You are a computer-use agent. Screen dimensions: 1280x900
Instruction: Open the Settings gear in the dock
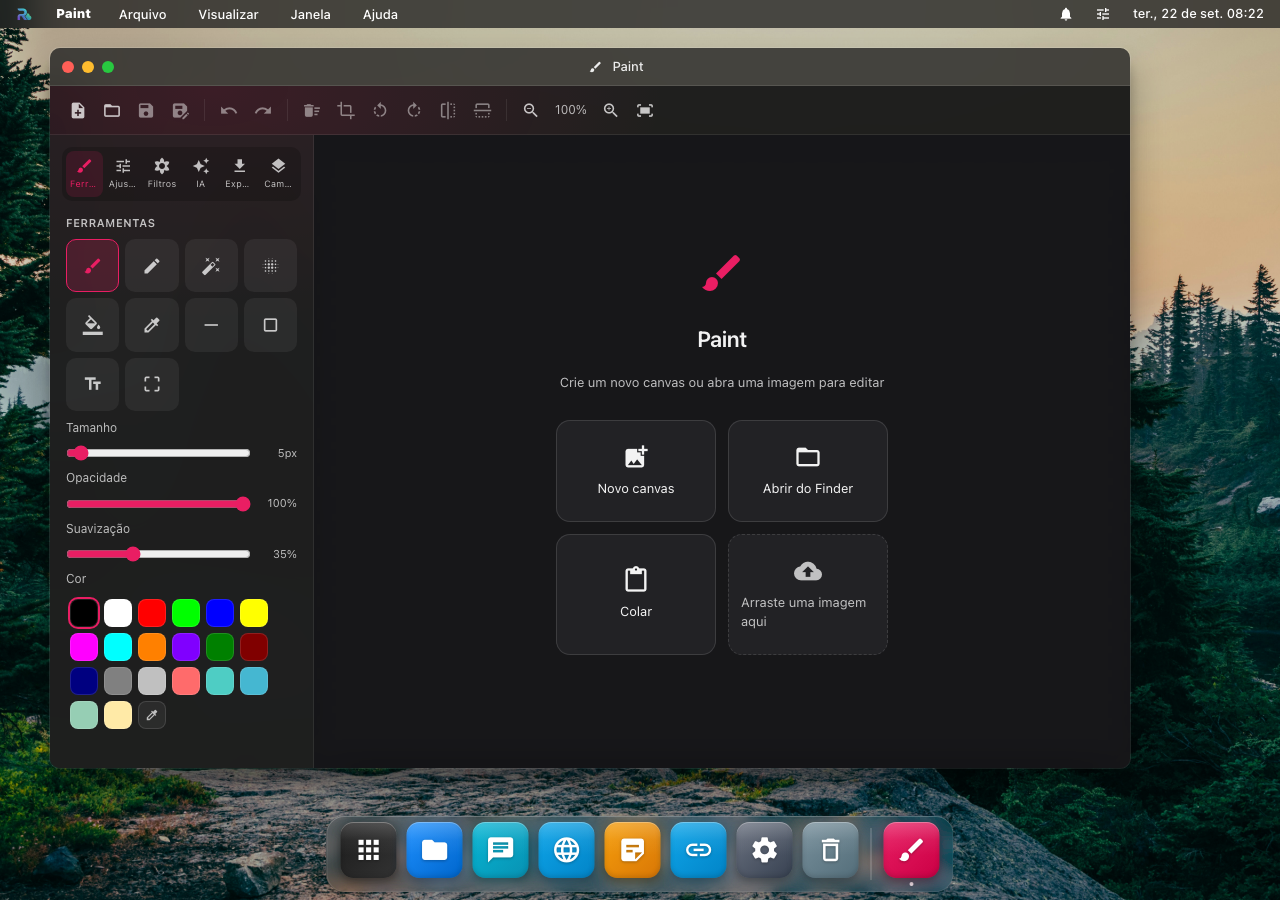764,850
